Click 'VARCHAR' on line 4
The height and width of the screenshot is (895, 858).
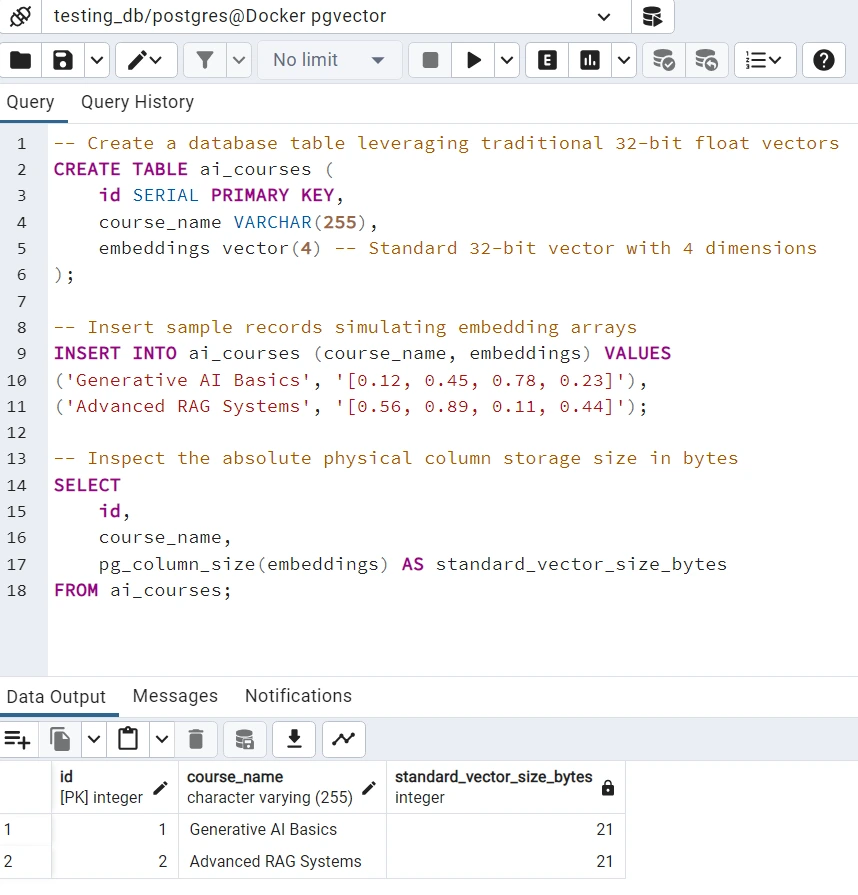pyautogui.click(x=272, y=222)
